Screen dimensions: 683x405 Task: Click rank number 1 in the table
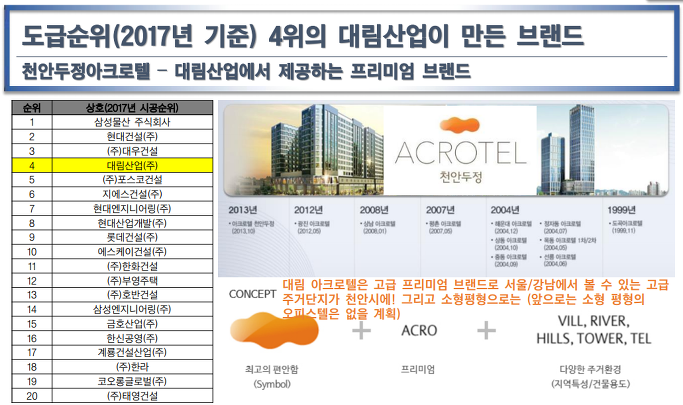pos(32,122)
